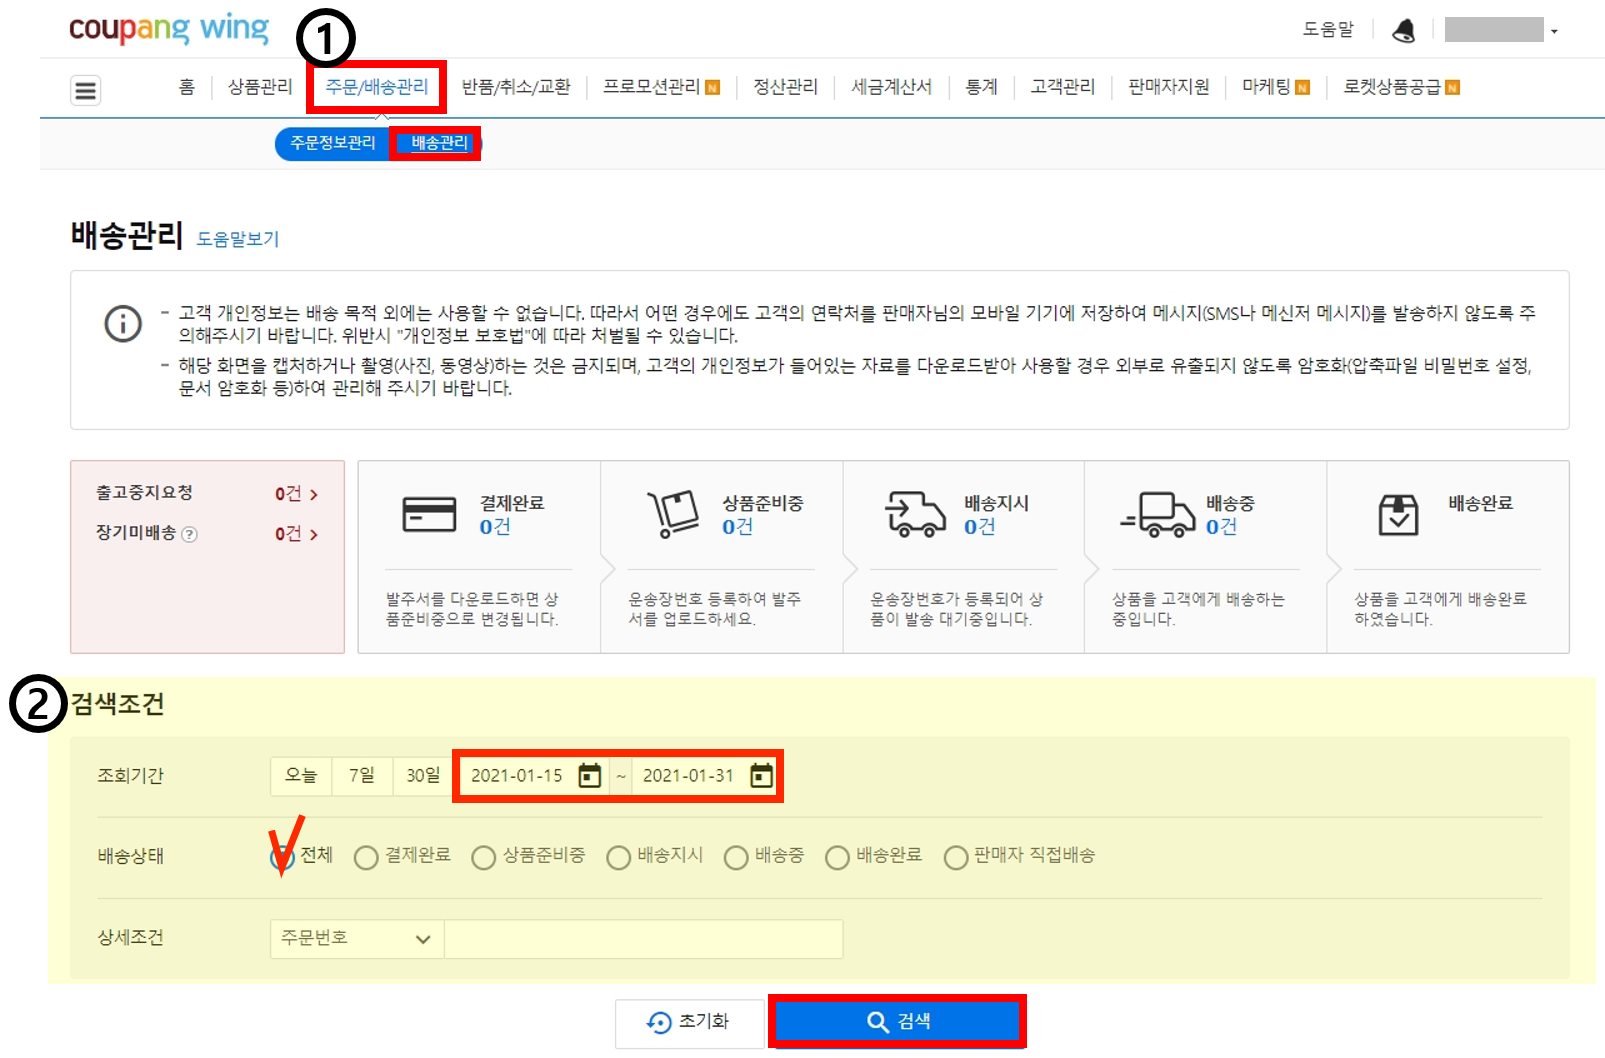Open the start date calendar picker icon
This screenshot has height=1058, width=1605.
[592, 774]
